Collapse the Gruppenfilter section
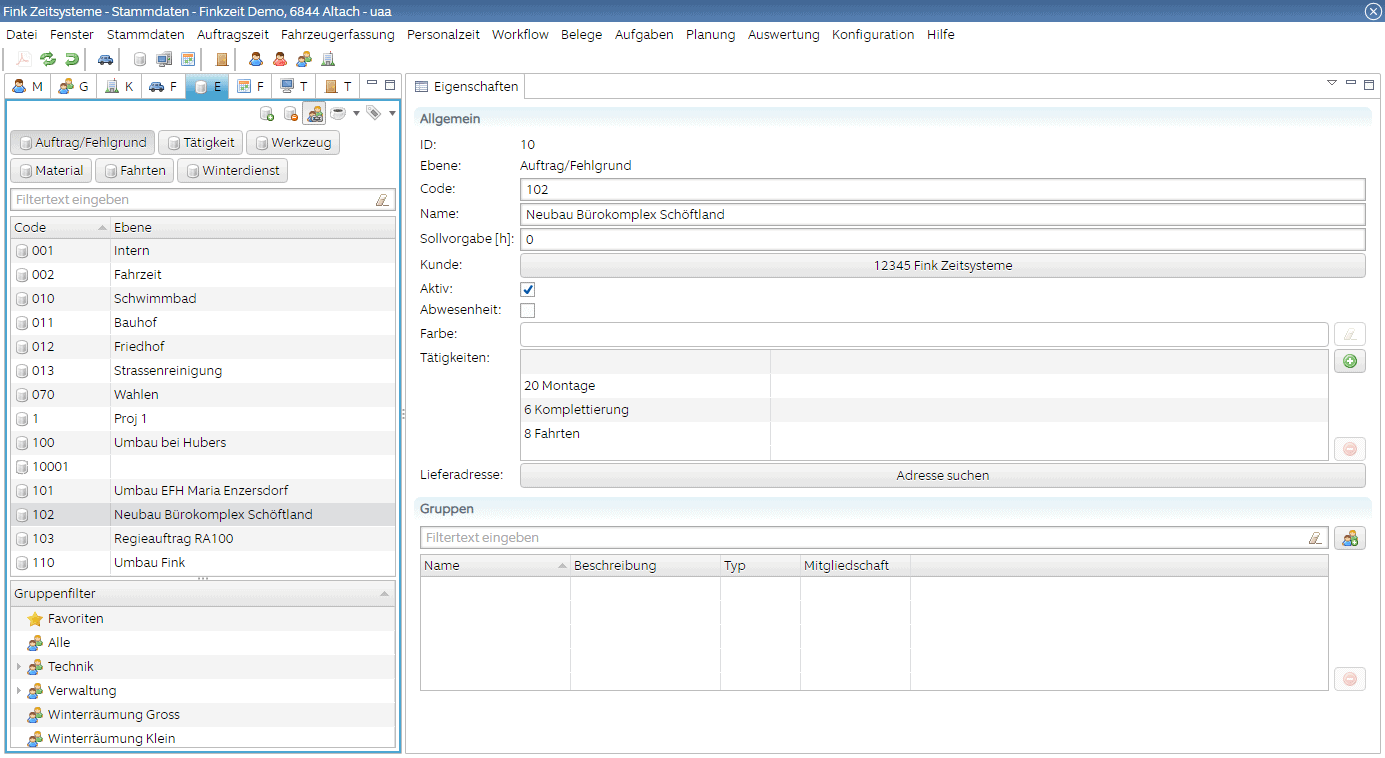The height and width of the screenshot is (758, 1385). [x=385, y=594]
